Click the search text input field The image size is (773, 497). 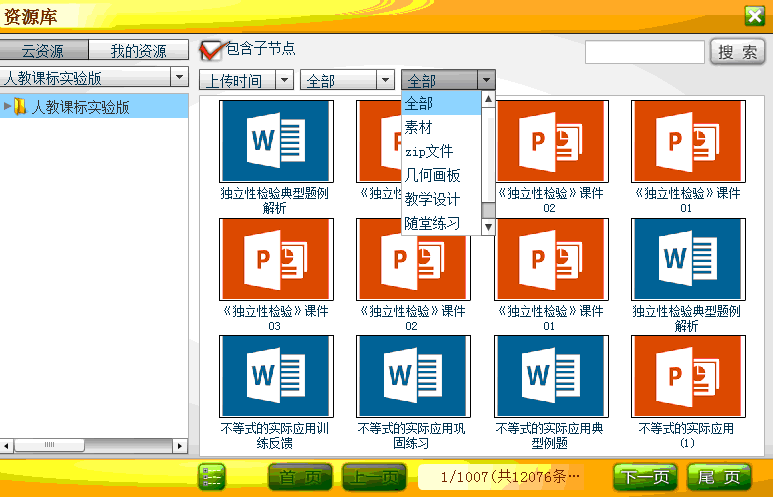click(x=644, y=52)
